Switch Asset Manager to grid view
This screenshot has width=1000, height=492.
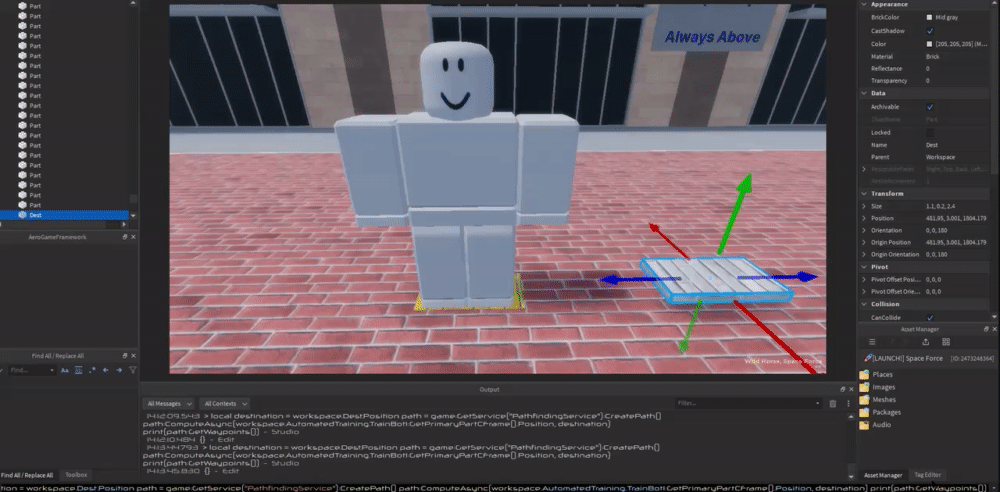[x=946, y=342]
